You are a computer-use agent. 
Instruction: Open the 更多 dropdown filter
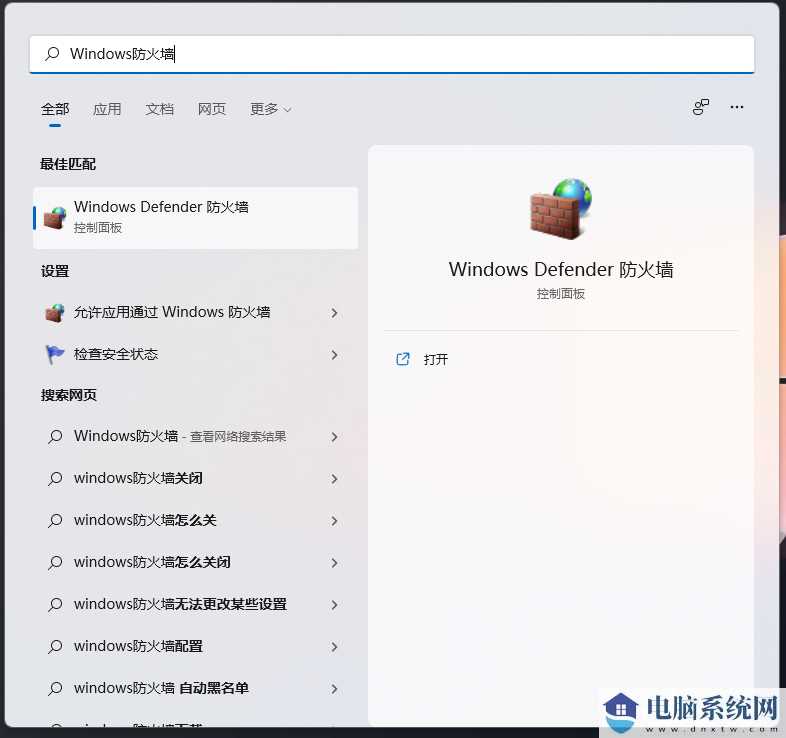(x=271, y=109)
